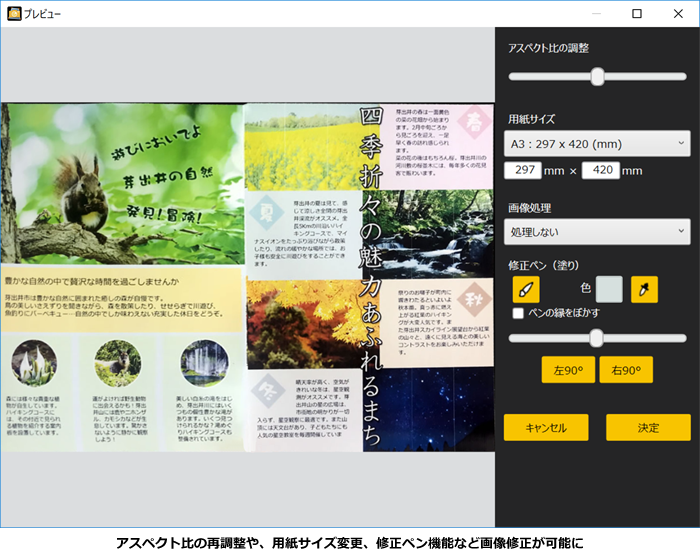Open the 用紙サイズ A3 dropdown
This screenshot has width=700, height=556.
tap(597, 144)
